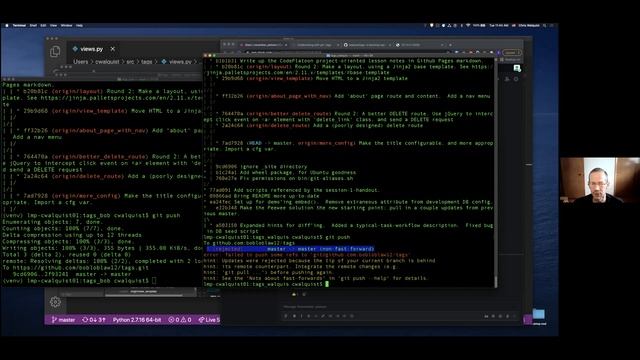
Task: Click the highlighted rejected master line in terminal
Action: click(290, 249)
